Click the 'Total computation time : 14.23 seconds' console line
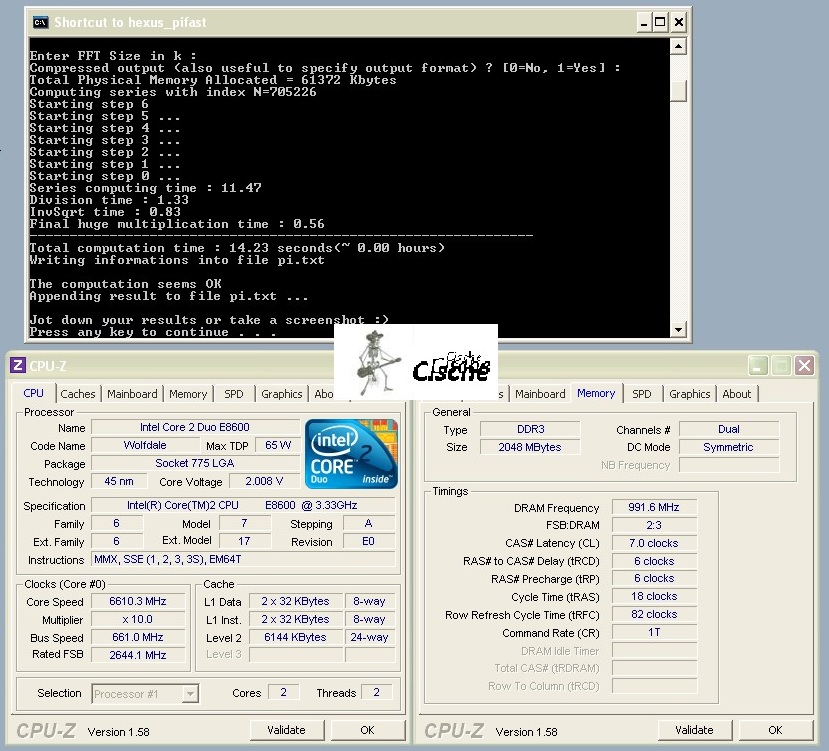The image size is (829, 751). click(237, 248)
